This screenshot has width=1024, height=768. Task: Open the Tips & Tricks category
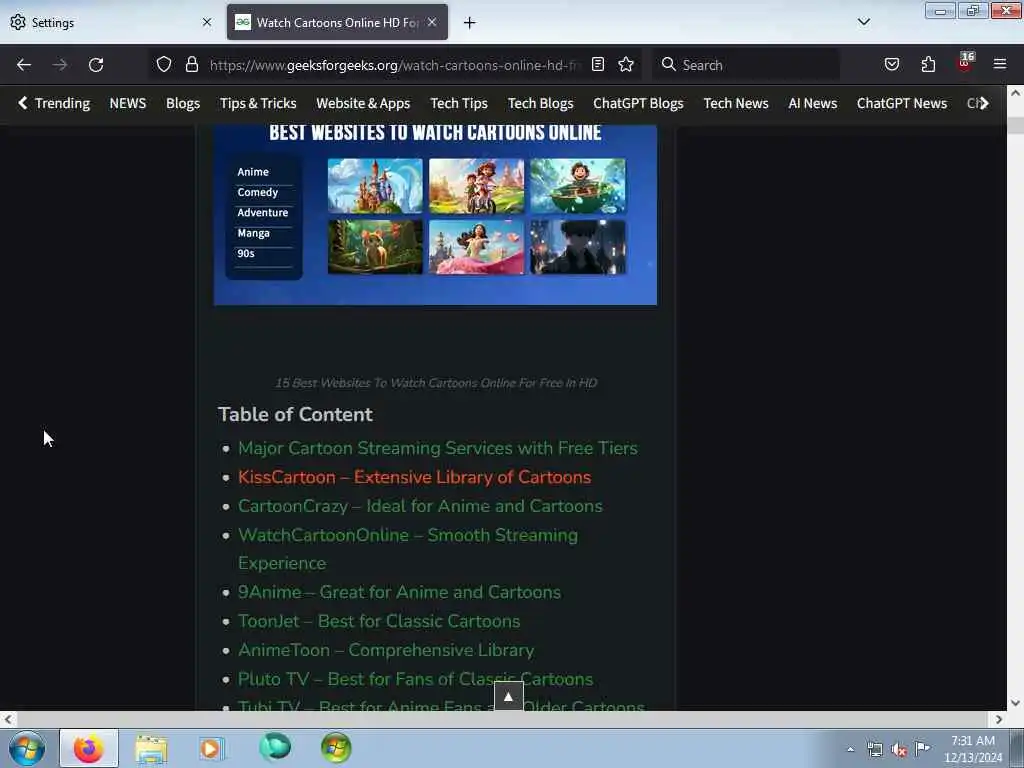(258, 103)
